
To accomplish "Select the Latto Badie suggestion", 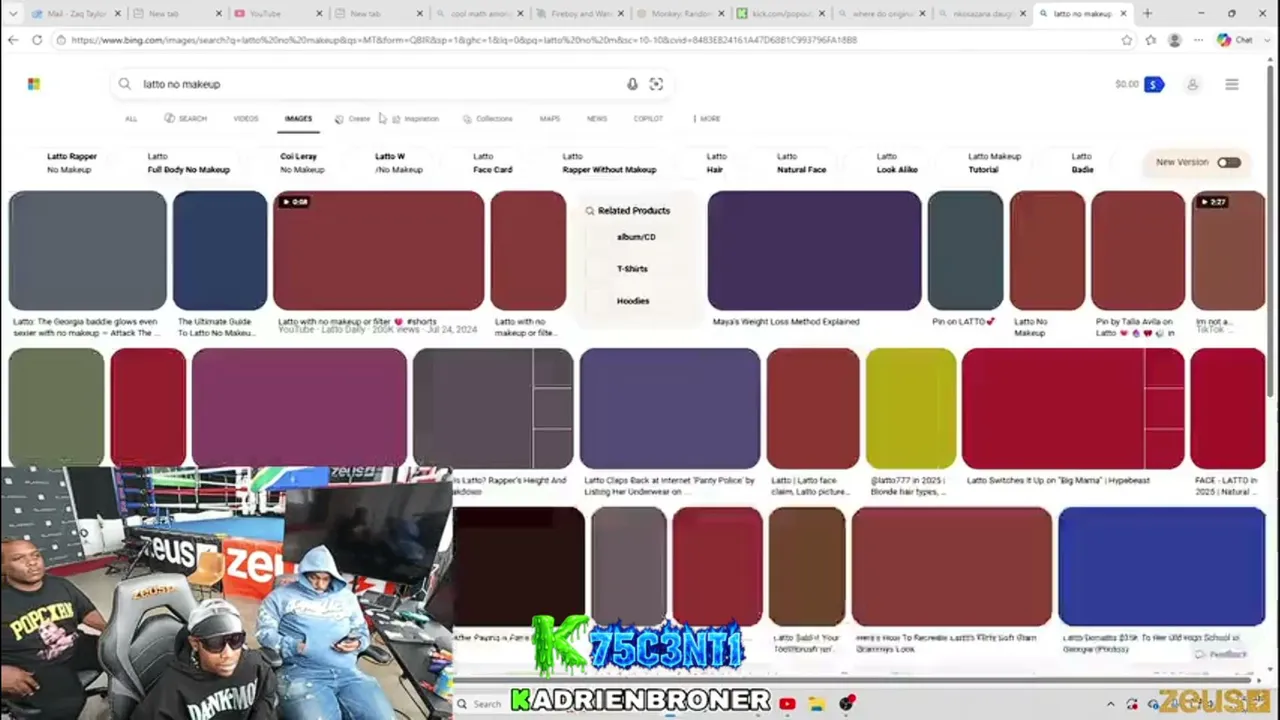I will [x=1082, y=163].
